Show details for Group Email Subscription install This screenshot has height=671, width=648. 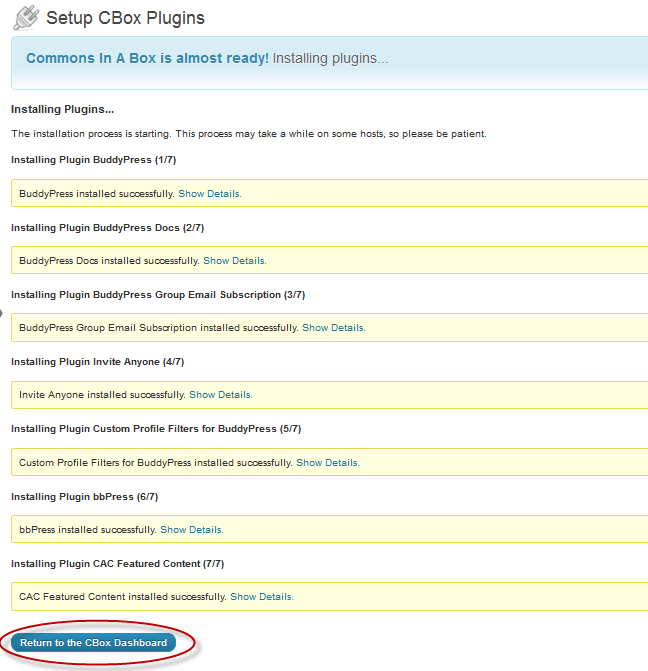point(334,328)
